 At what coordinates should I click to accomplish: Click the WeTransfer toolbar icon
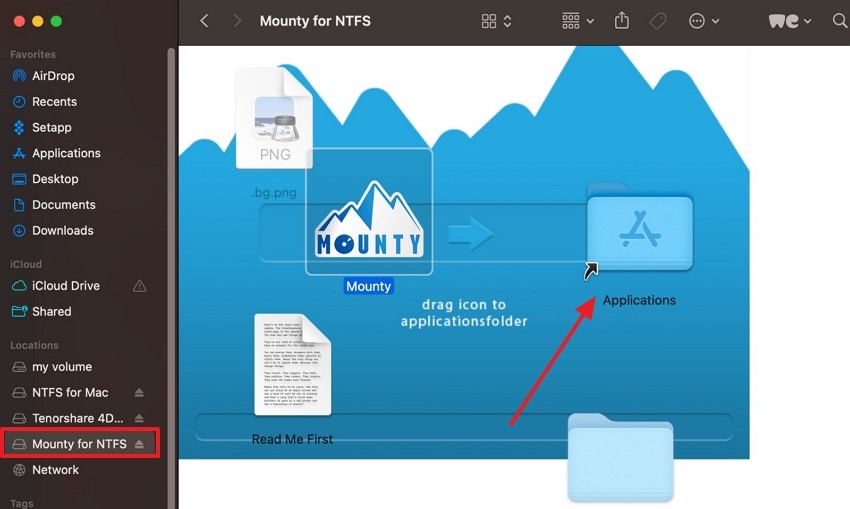(x=783, y=21)
